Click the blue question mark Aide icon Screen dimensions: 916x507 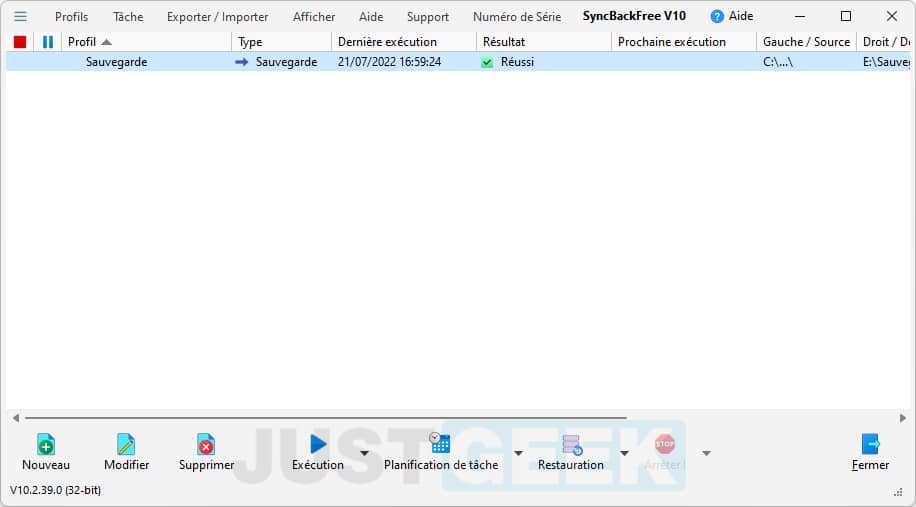pyautogui.click(x=717, y=17)
